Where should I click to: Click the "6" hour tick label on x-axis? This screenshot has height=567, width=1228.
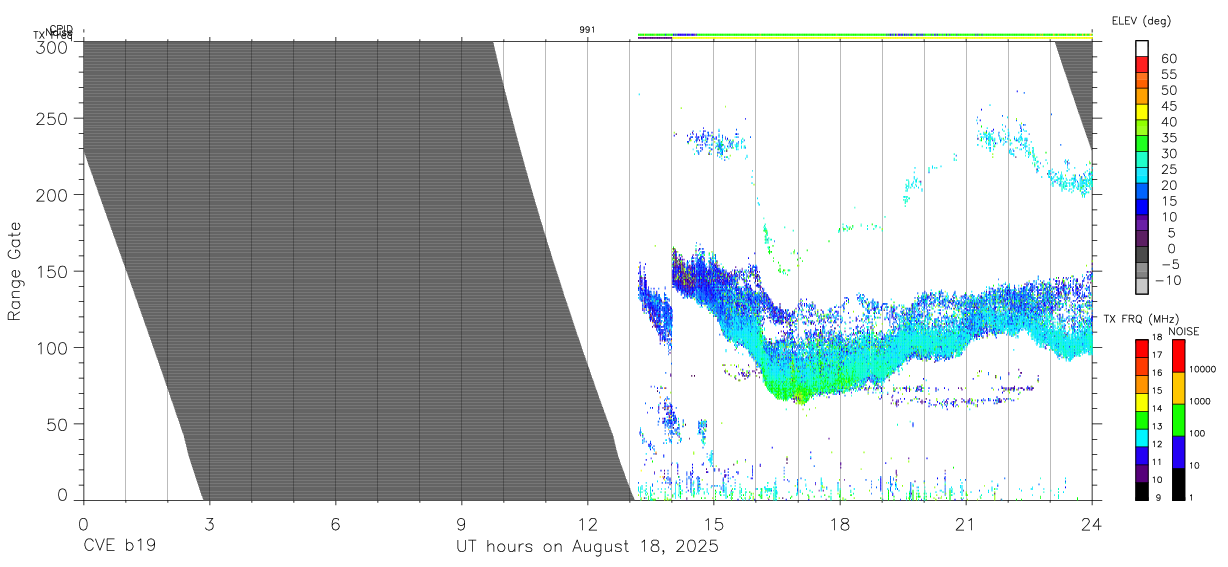[x=335, y=524]
